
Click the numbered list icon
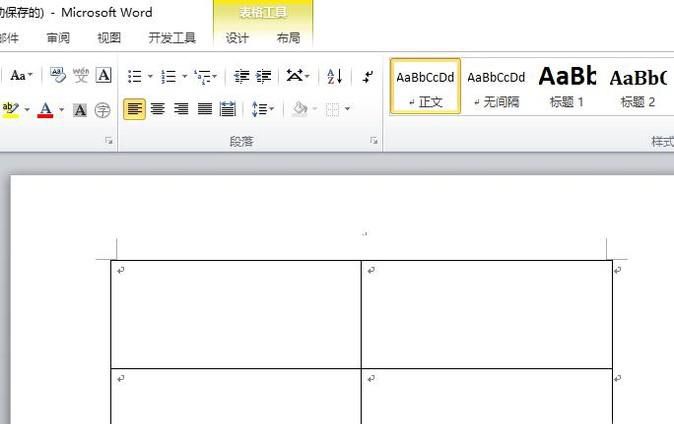[168, 76]
